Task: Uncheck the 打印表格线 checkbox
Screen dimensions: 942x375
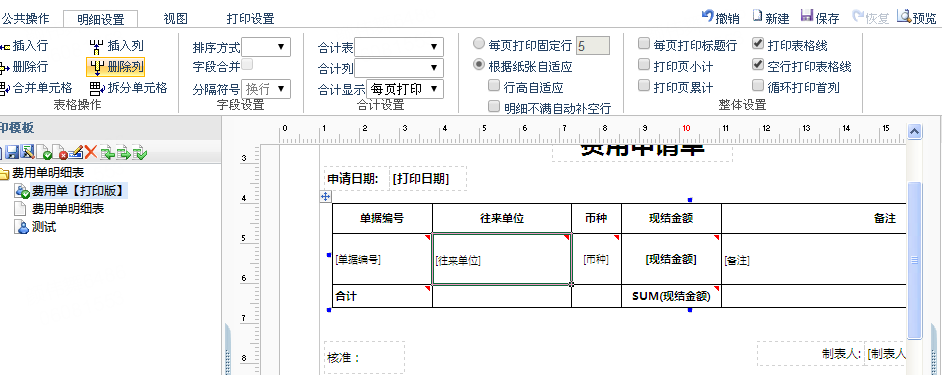Action: (758, 43)
